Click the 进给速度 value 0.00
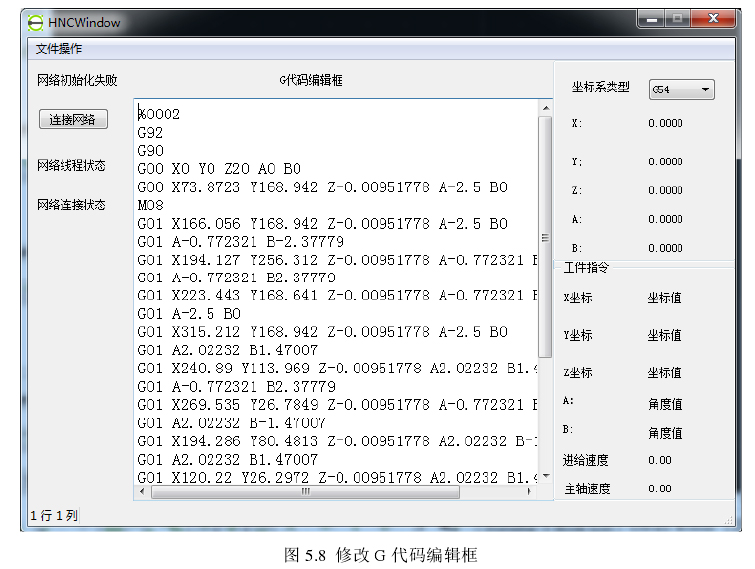The image size is (755, 569). (659, 461)
